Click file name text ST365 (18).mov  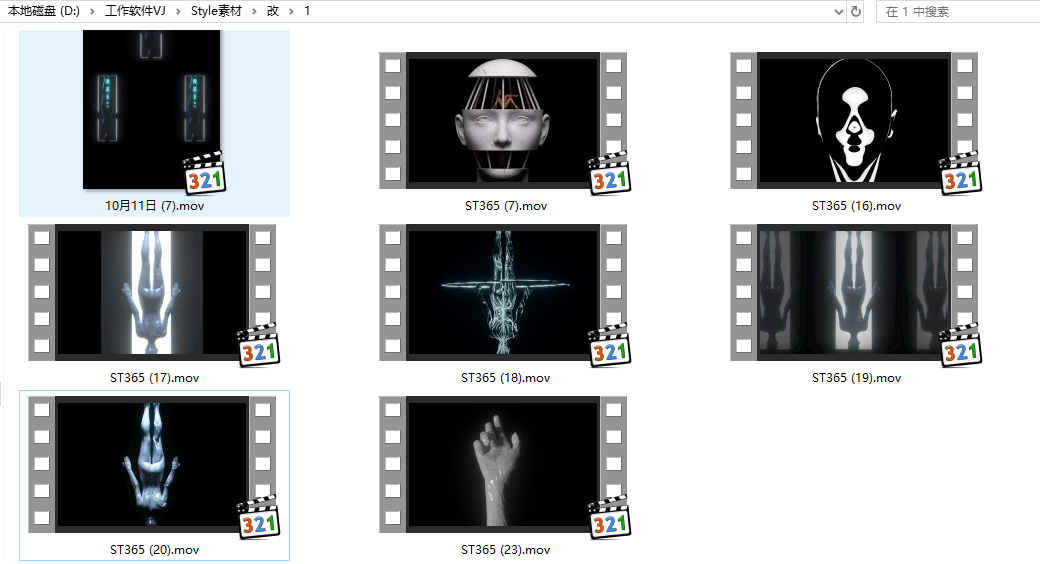click(x=505, y=378)
